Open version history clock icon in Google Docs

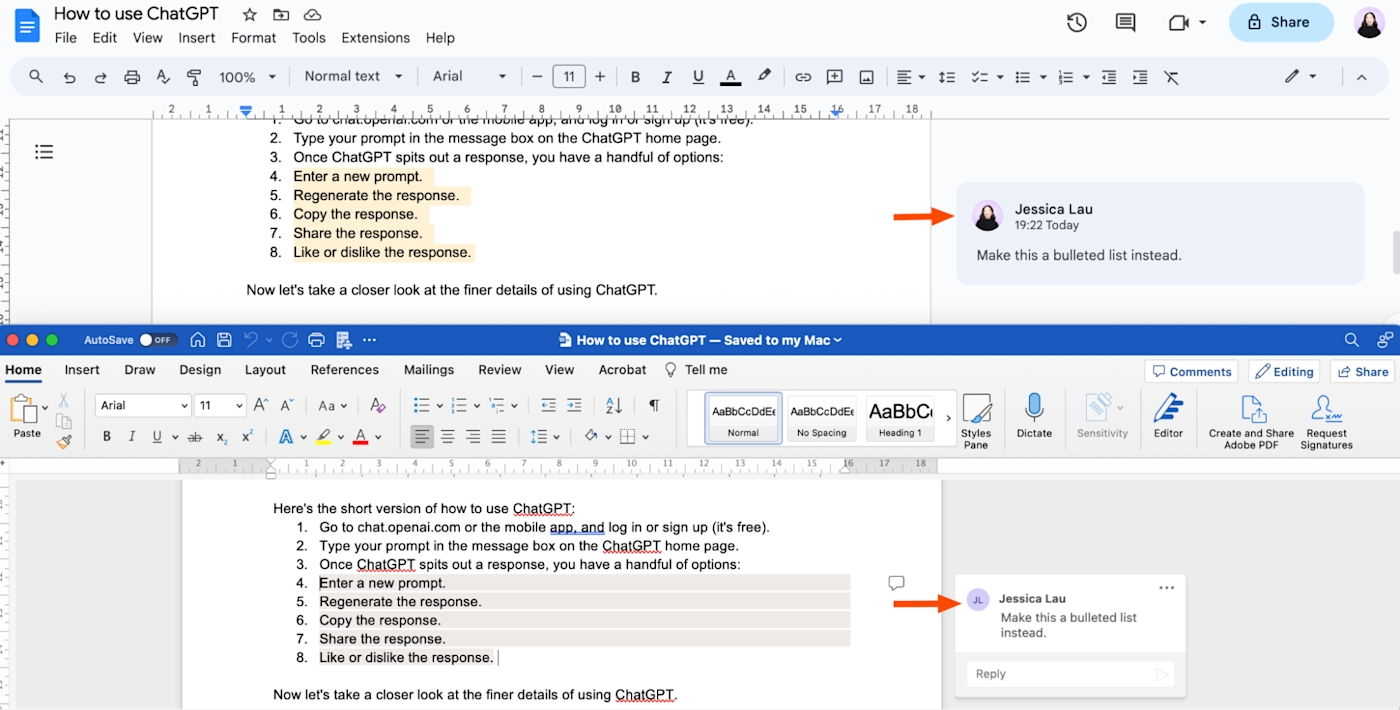tap(1077, 23)
